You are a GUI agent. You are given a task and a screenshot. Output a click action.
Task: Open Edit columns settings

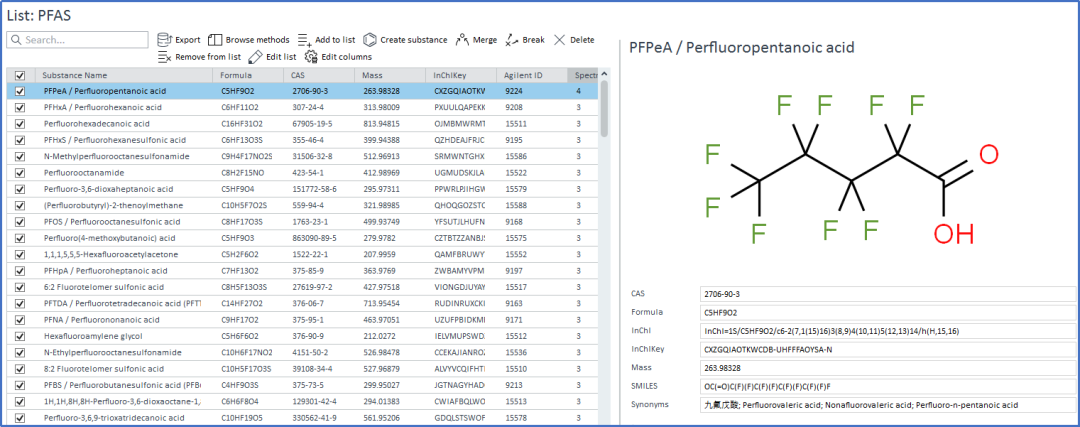(x=311, y=57)
